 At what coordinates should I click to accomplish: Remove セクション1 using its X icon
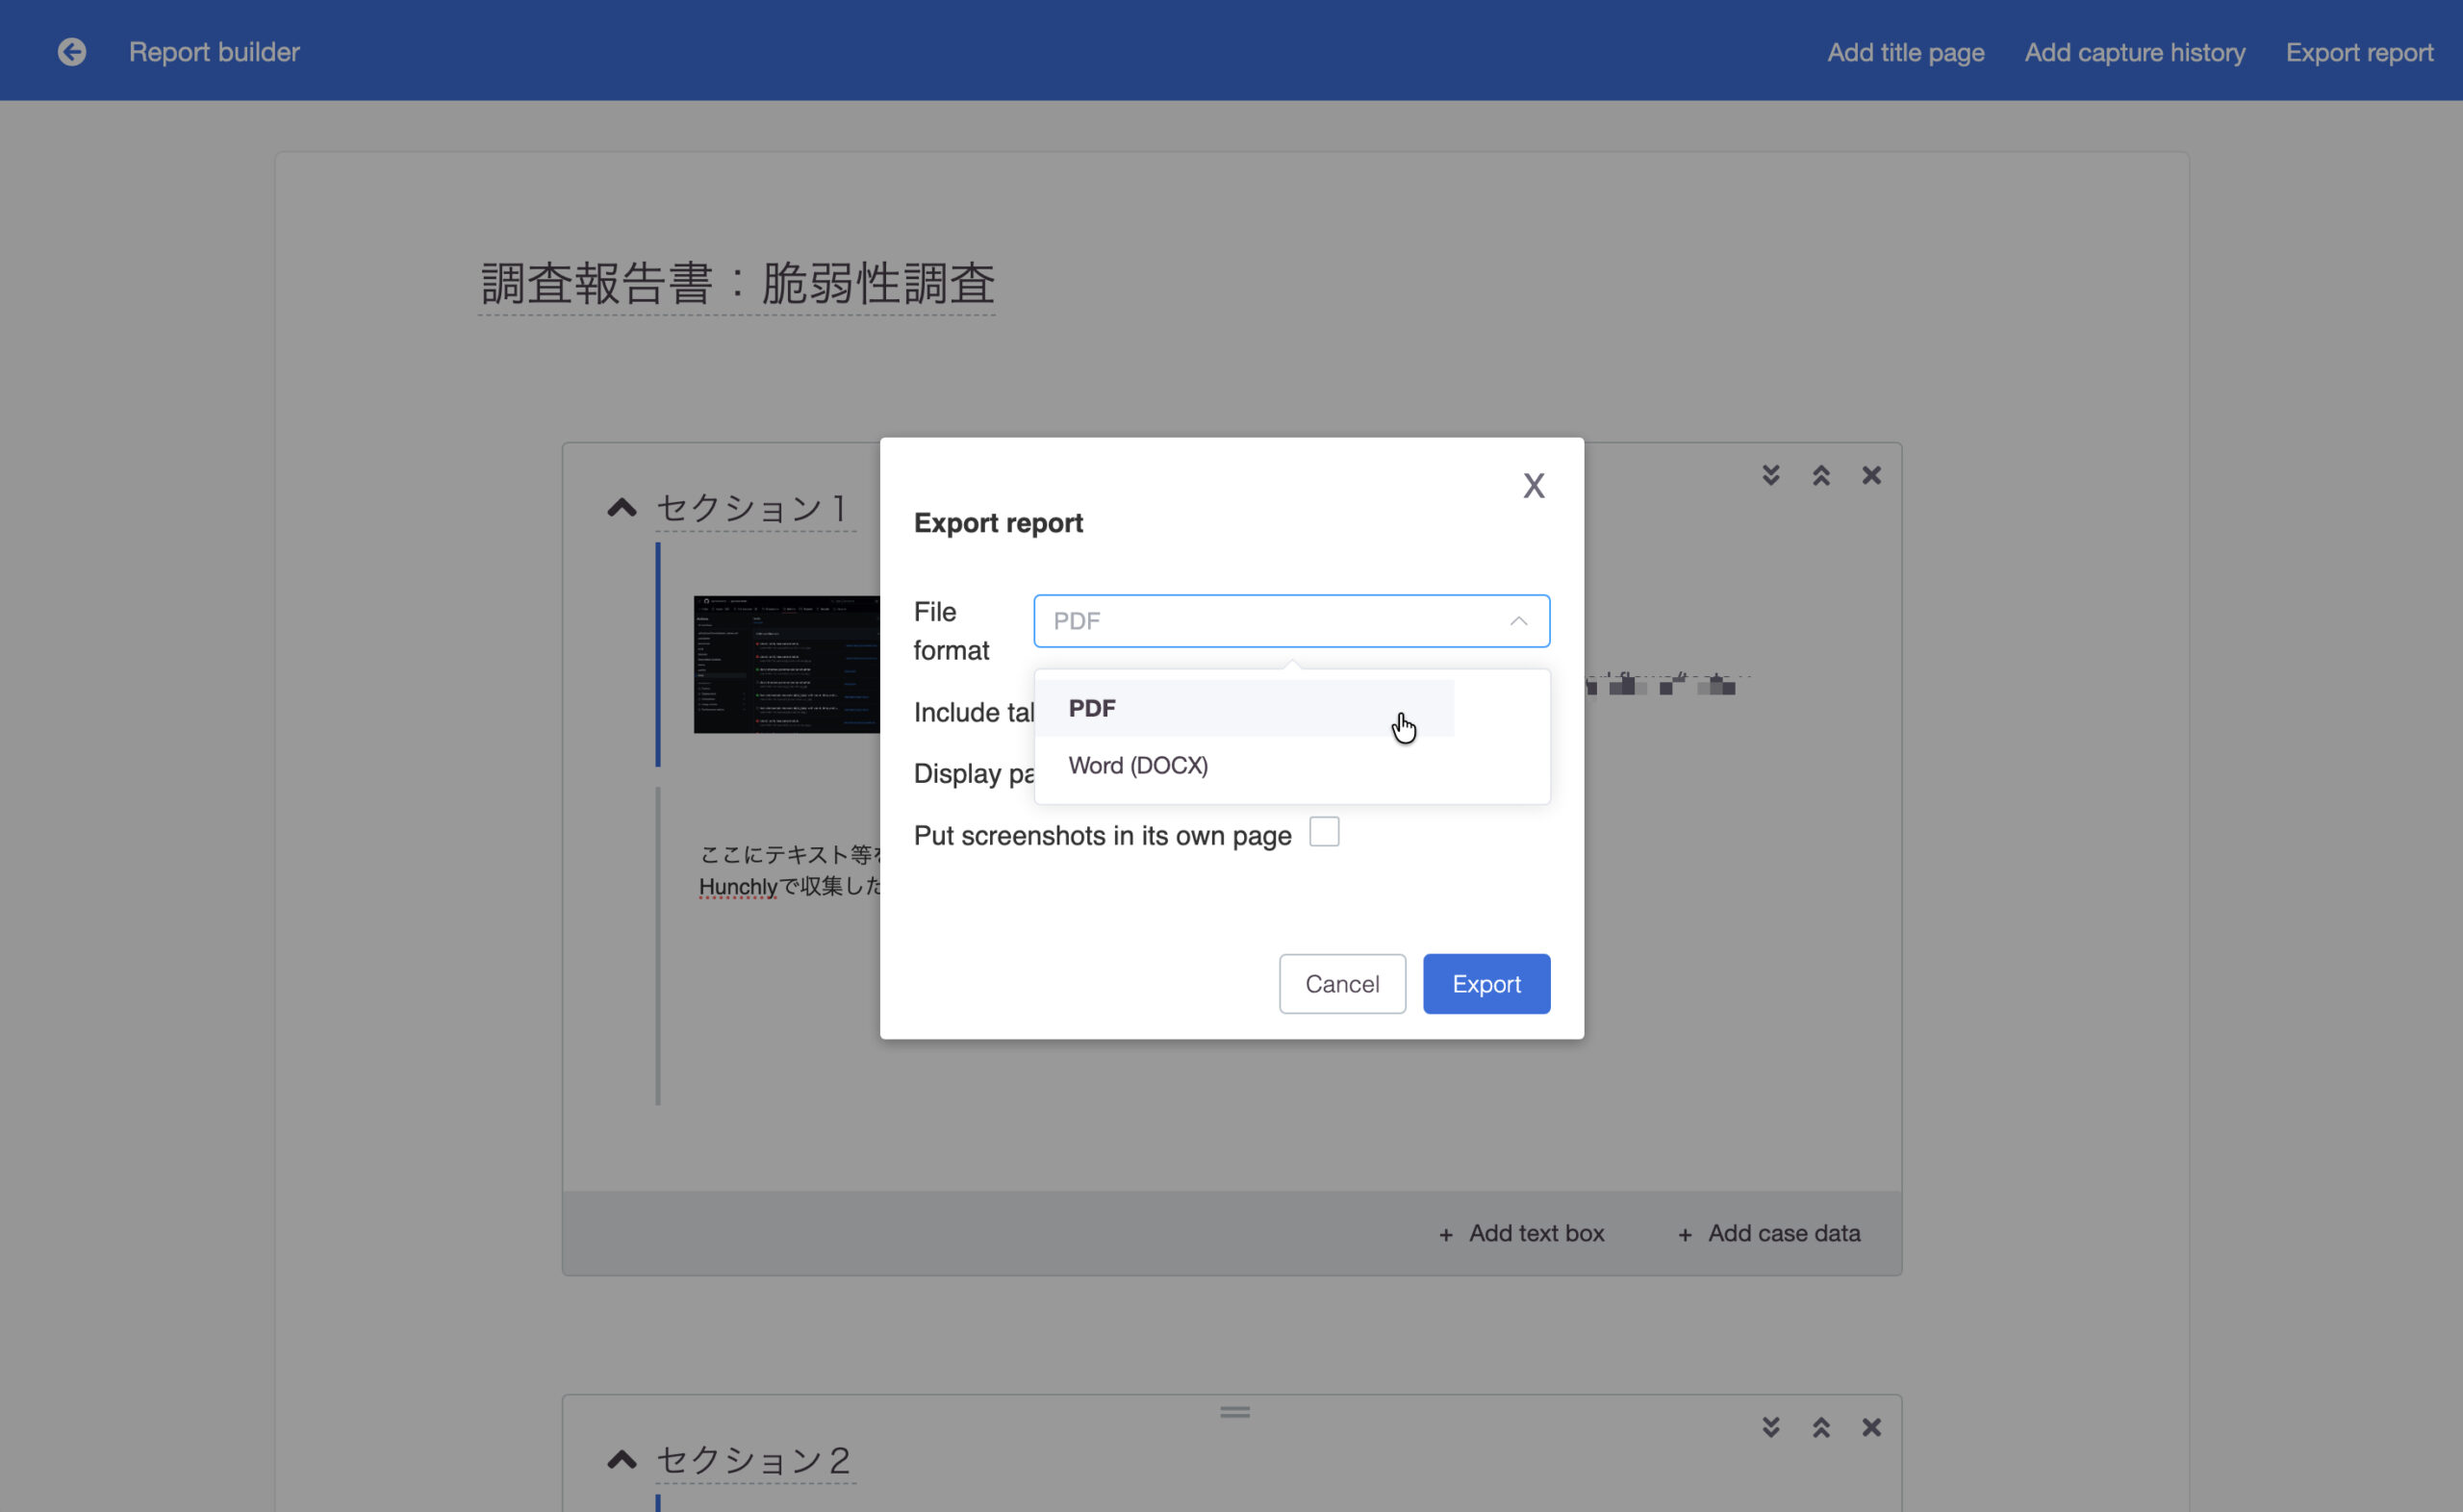point(1871,475)
